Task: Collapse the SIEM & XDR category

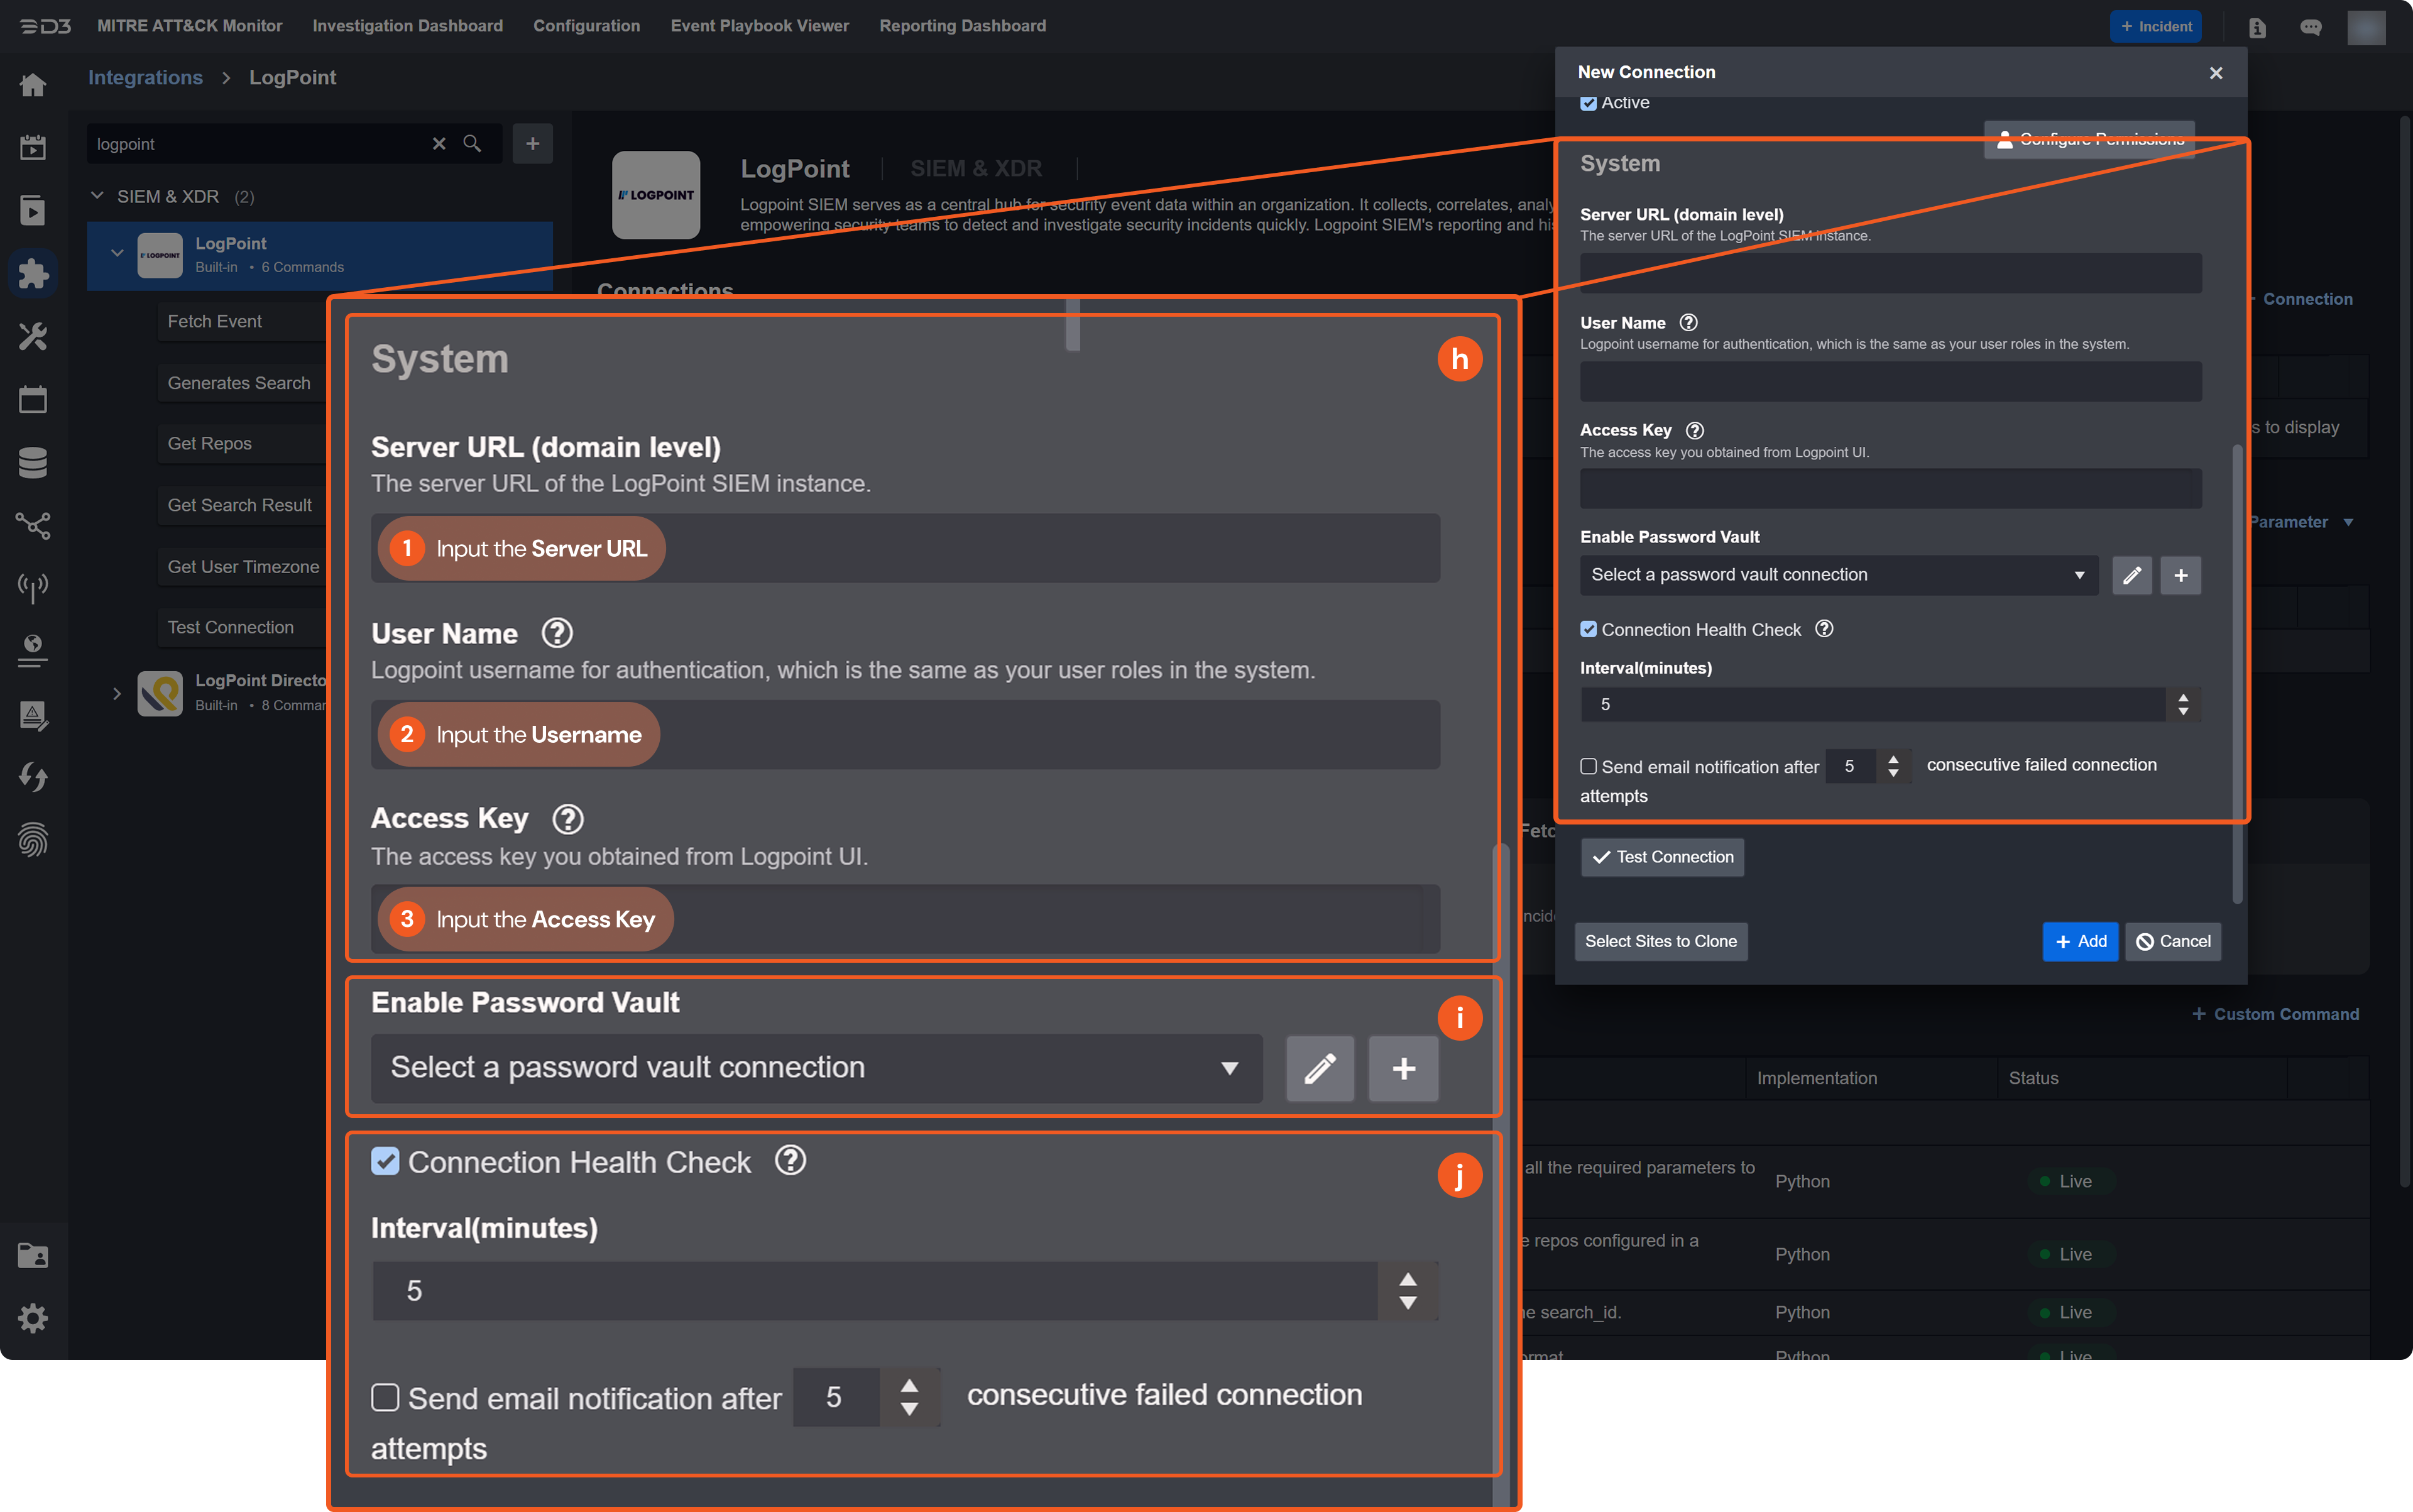Action: pyautogui.click(x=97, y=196)
